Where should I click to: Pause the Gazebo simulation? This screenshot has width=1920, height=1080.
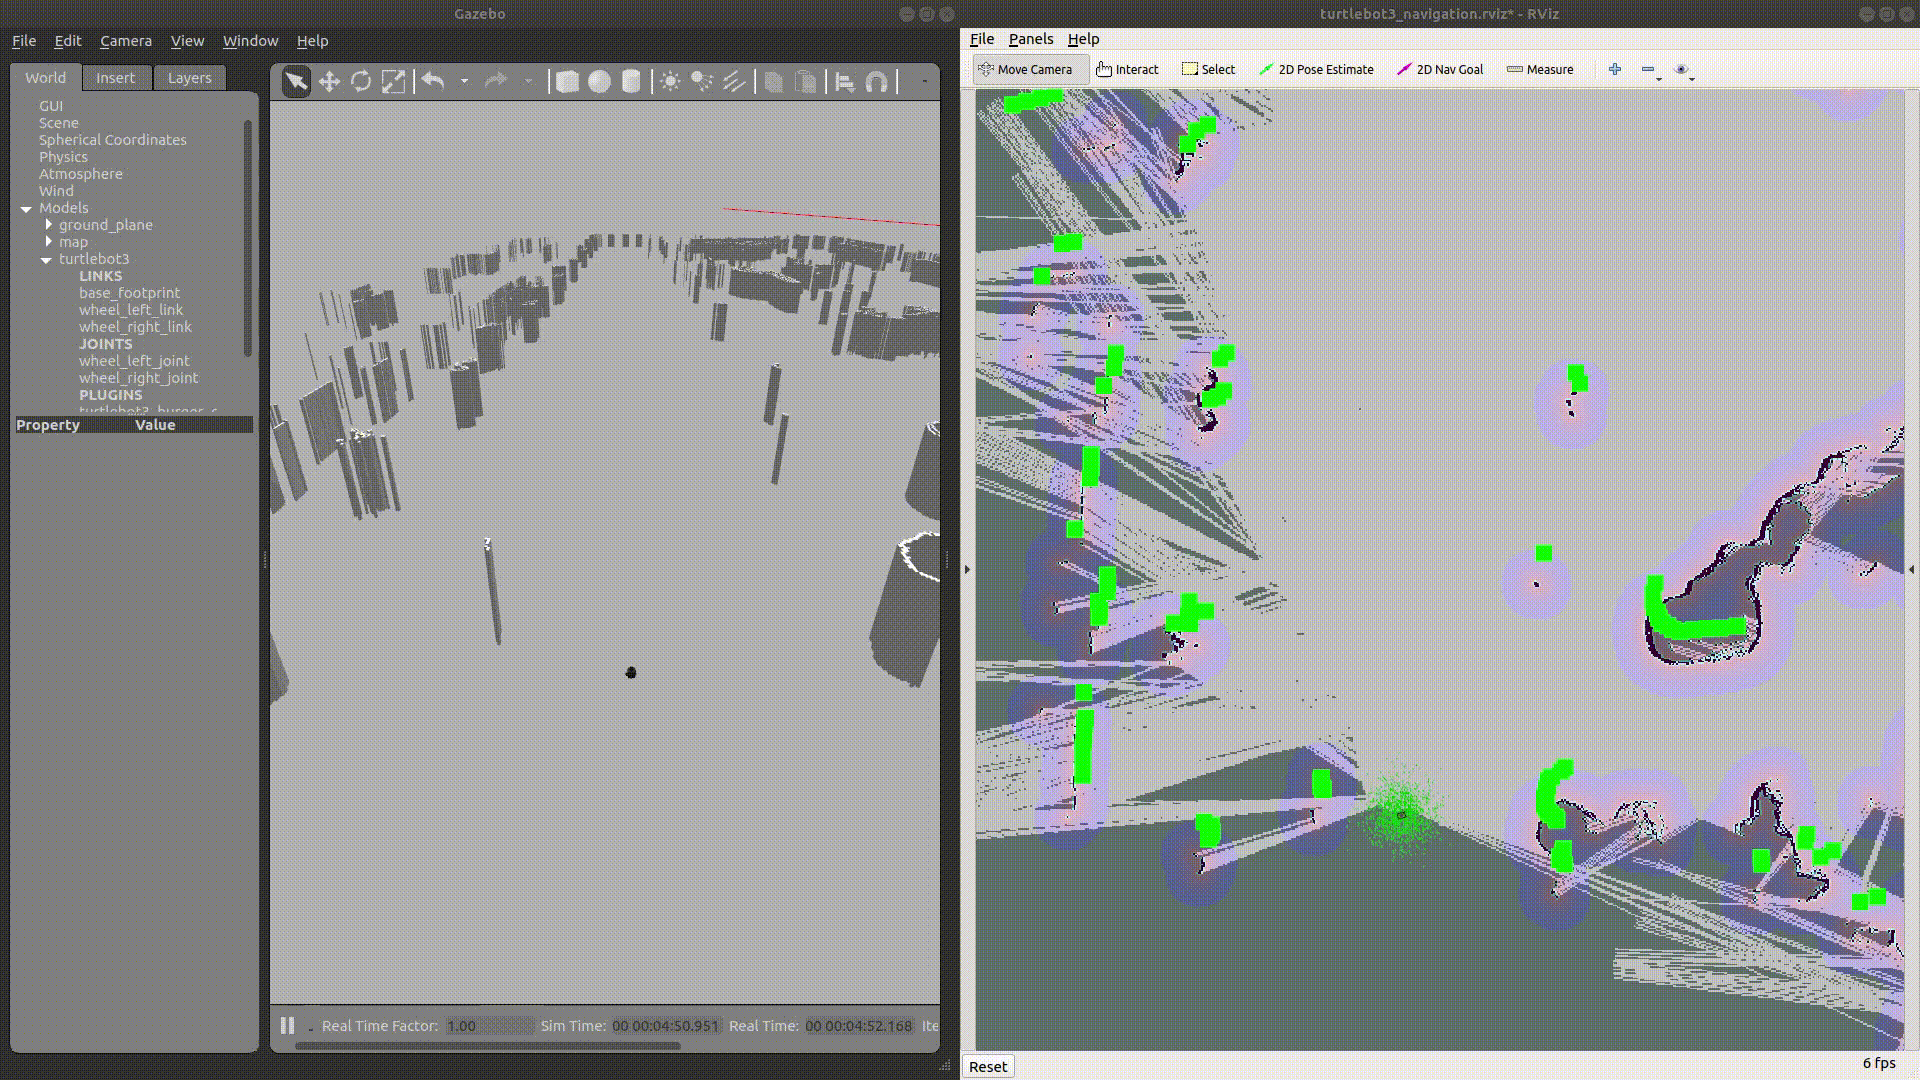click(x=288, y=1026)
